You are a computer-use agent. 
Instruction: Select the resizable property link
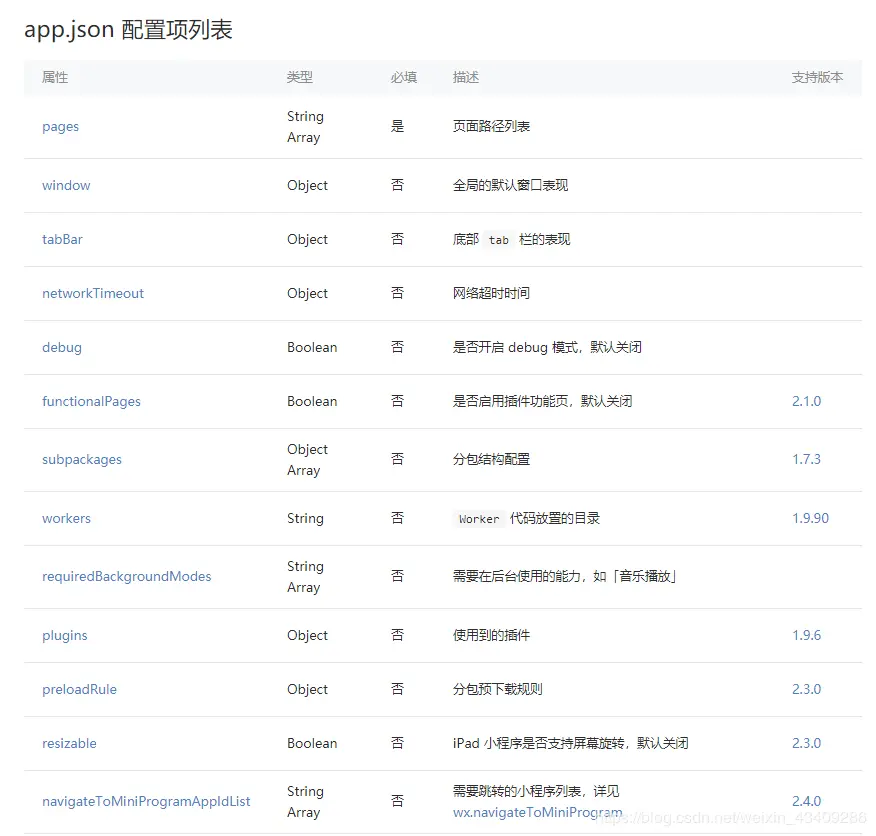point(68,743)
